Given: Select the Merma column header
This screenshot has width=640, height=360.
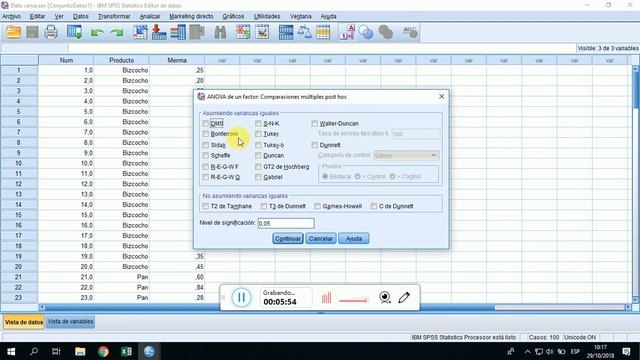Looking at the screenshot, I should pyautogui.click(x=177, y=60).
